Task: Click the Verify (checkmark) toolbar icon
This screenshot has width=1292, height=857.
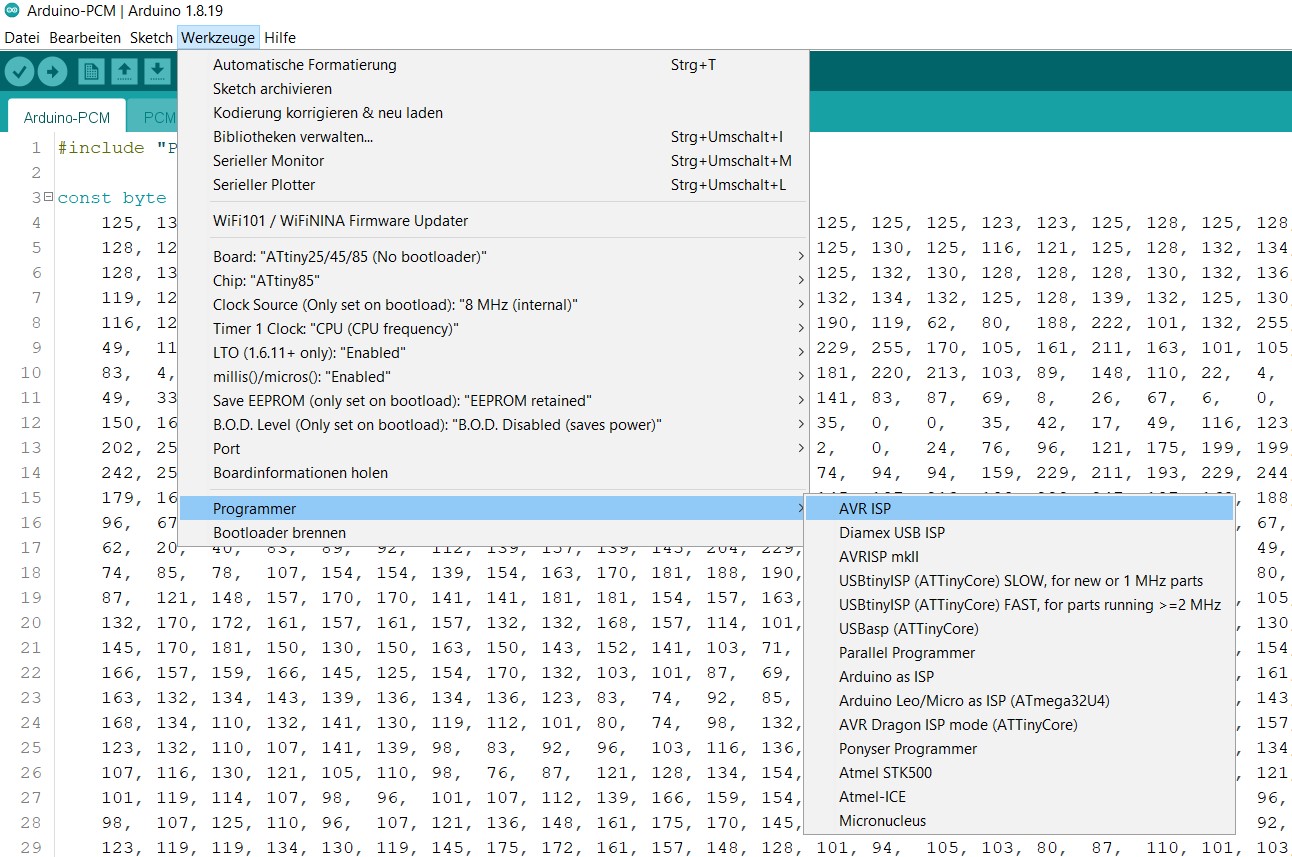Action: [20, 71]
